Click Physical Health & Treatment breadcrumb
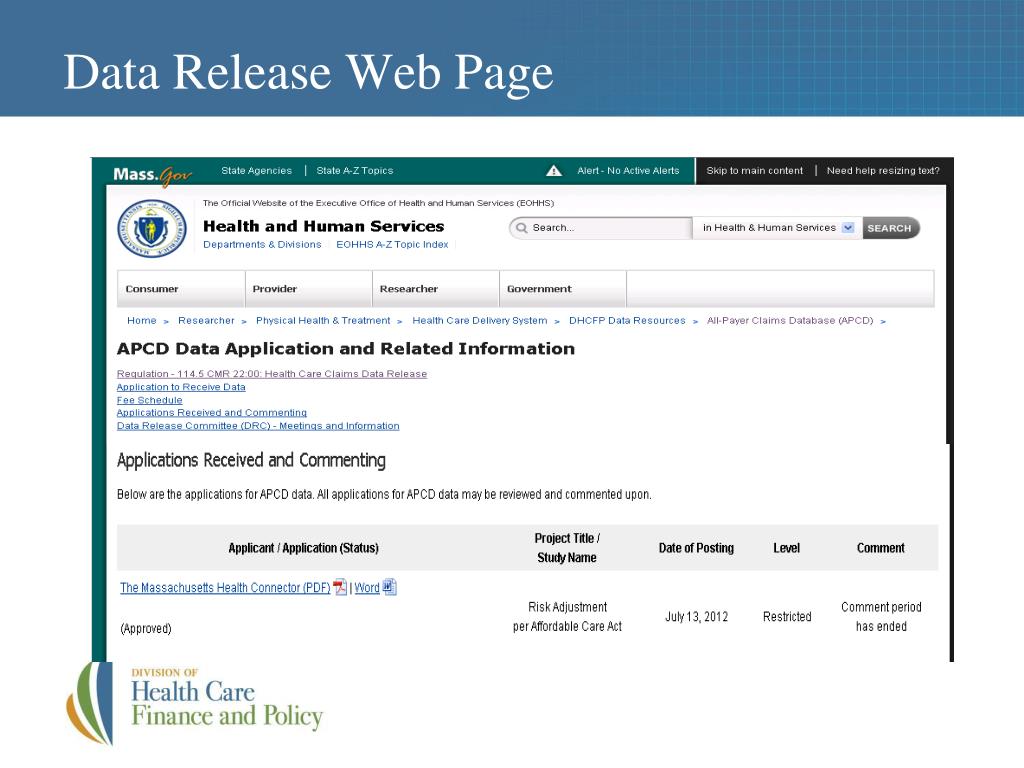The height and width of the screenshot is (768, 1024). click(x=323, y=321)
